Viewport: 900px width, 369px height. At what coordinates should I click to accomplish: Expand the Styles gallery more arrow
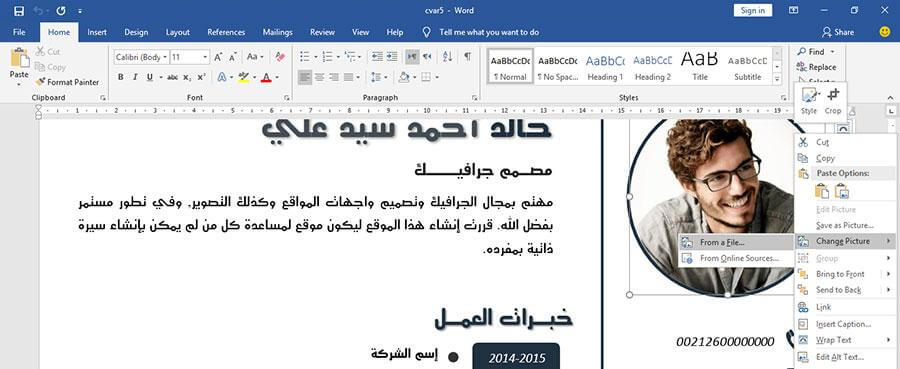777,80
